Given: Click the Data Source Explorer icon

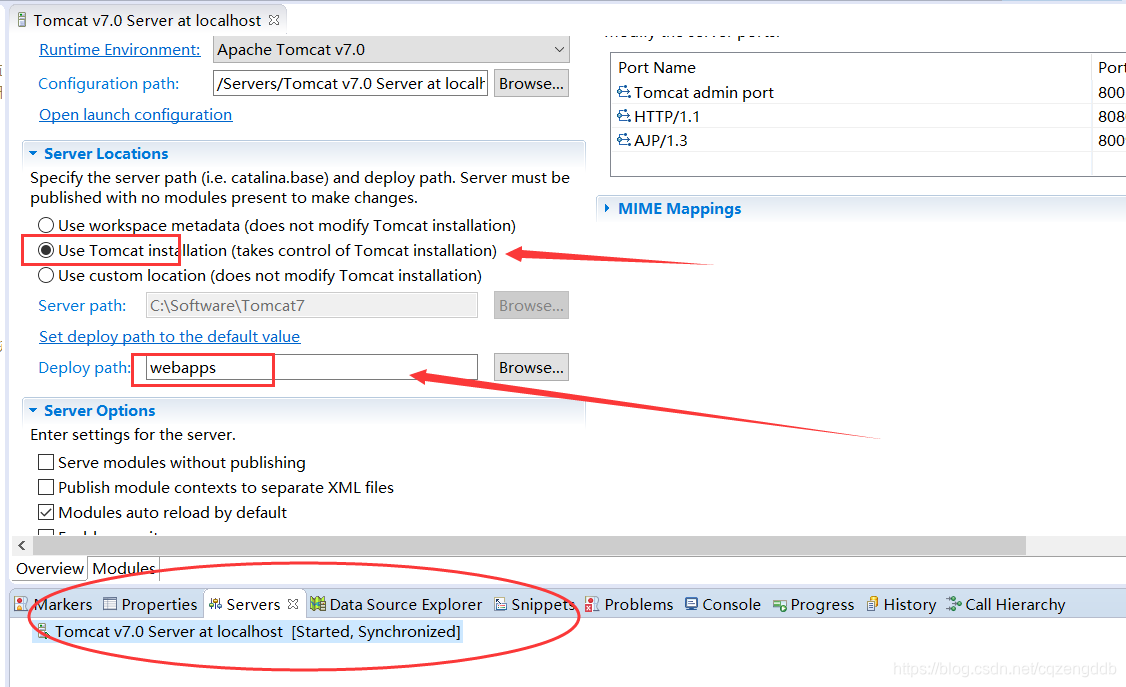Looking at the screenshot, I should pos(317,604).
